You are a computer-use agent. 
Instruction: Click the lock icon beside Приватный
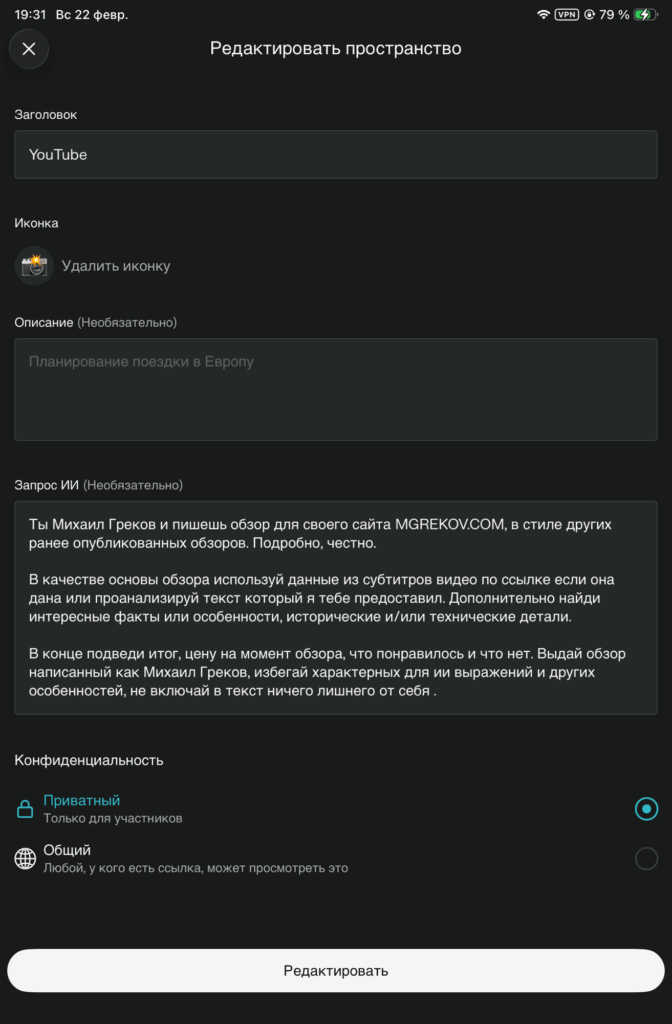(x=25, y=809)
